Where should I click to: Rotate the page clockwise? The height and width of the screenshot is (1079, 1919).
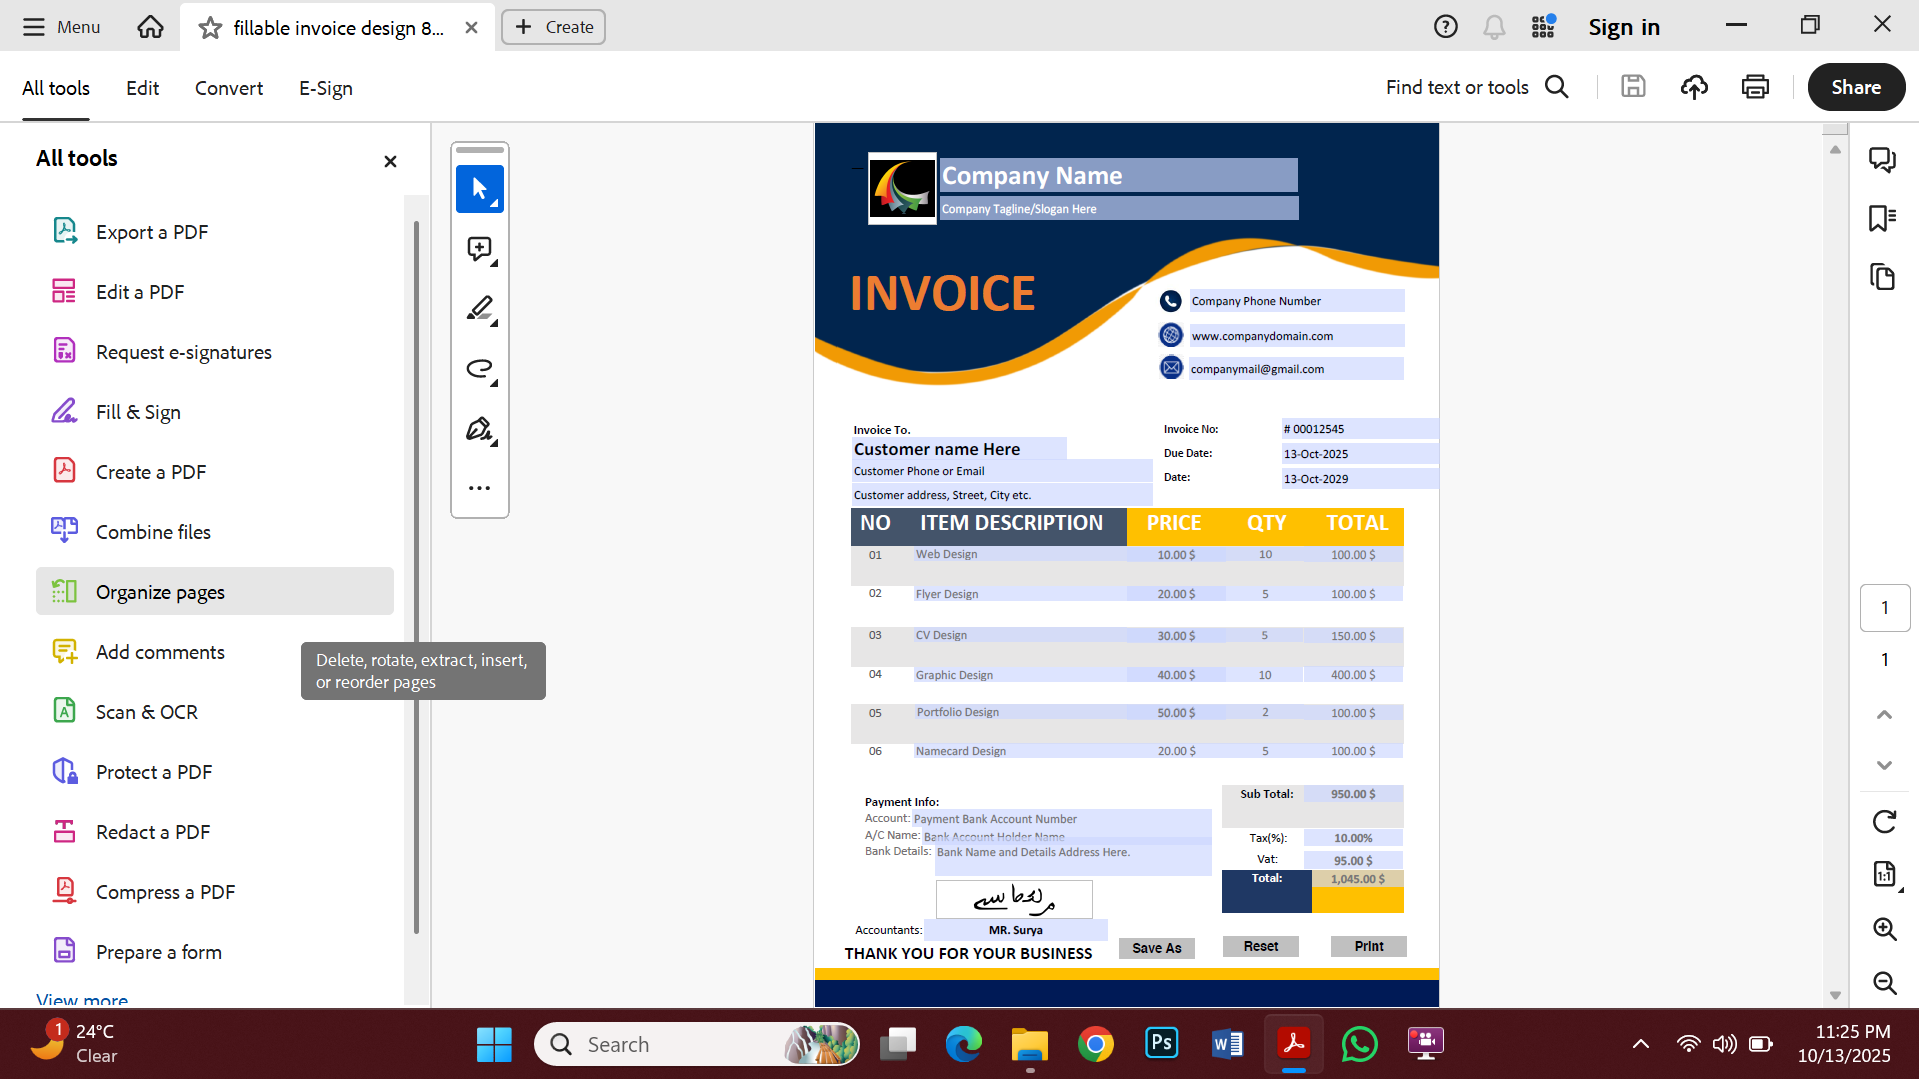1885,821
